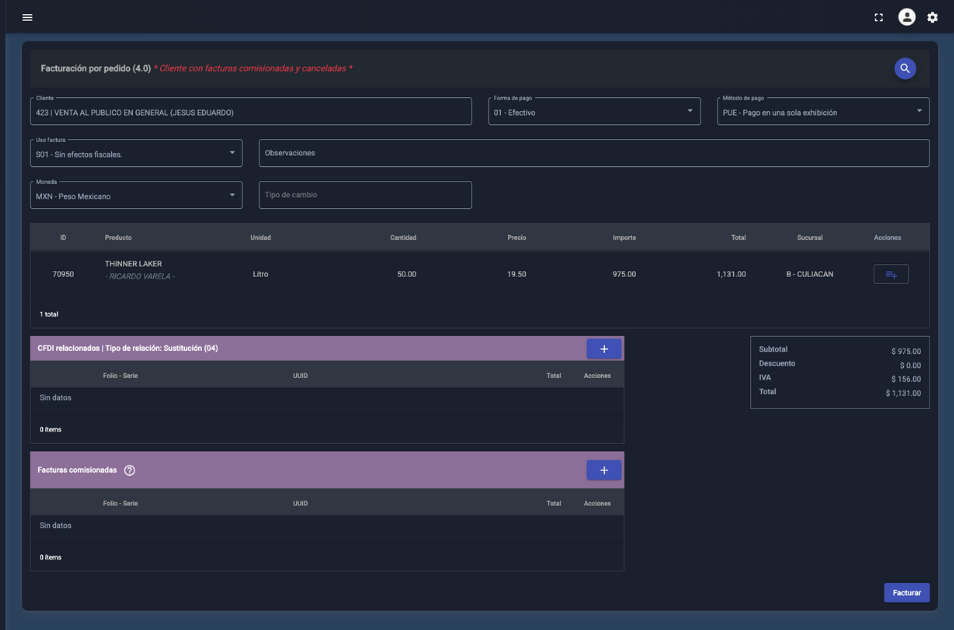Add a related CFDI with plus button
954x630 pixels.
pos(603,349)
